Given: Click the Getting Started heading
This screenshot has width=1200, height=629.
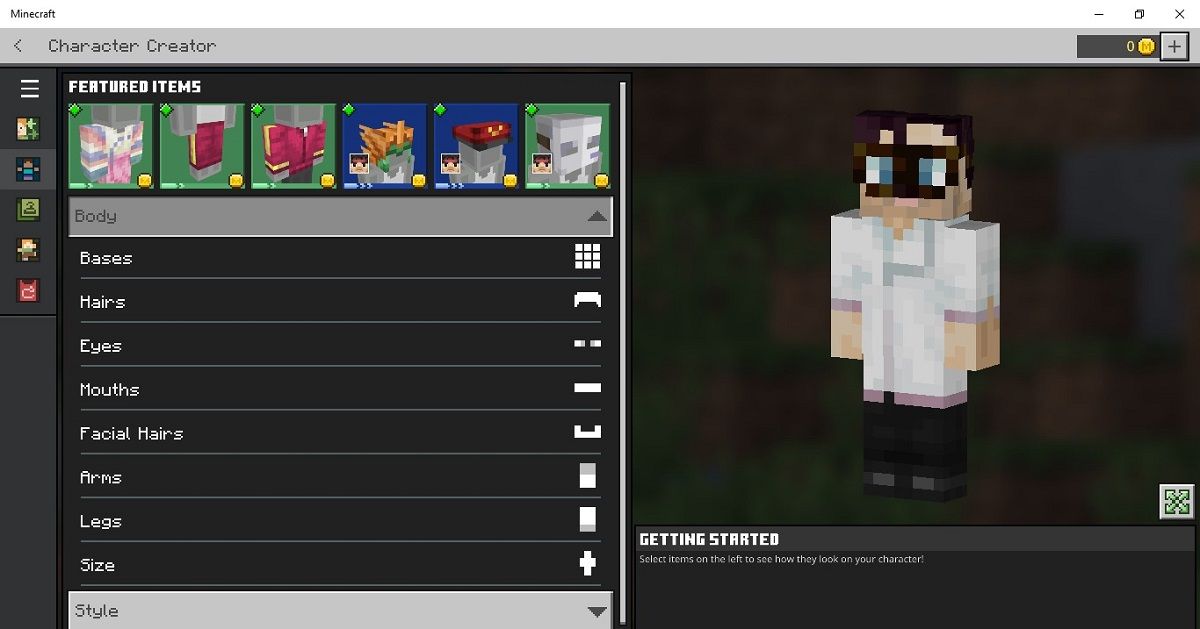Looking at the screenshot, I should tap(709, 539).
